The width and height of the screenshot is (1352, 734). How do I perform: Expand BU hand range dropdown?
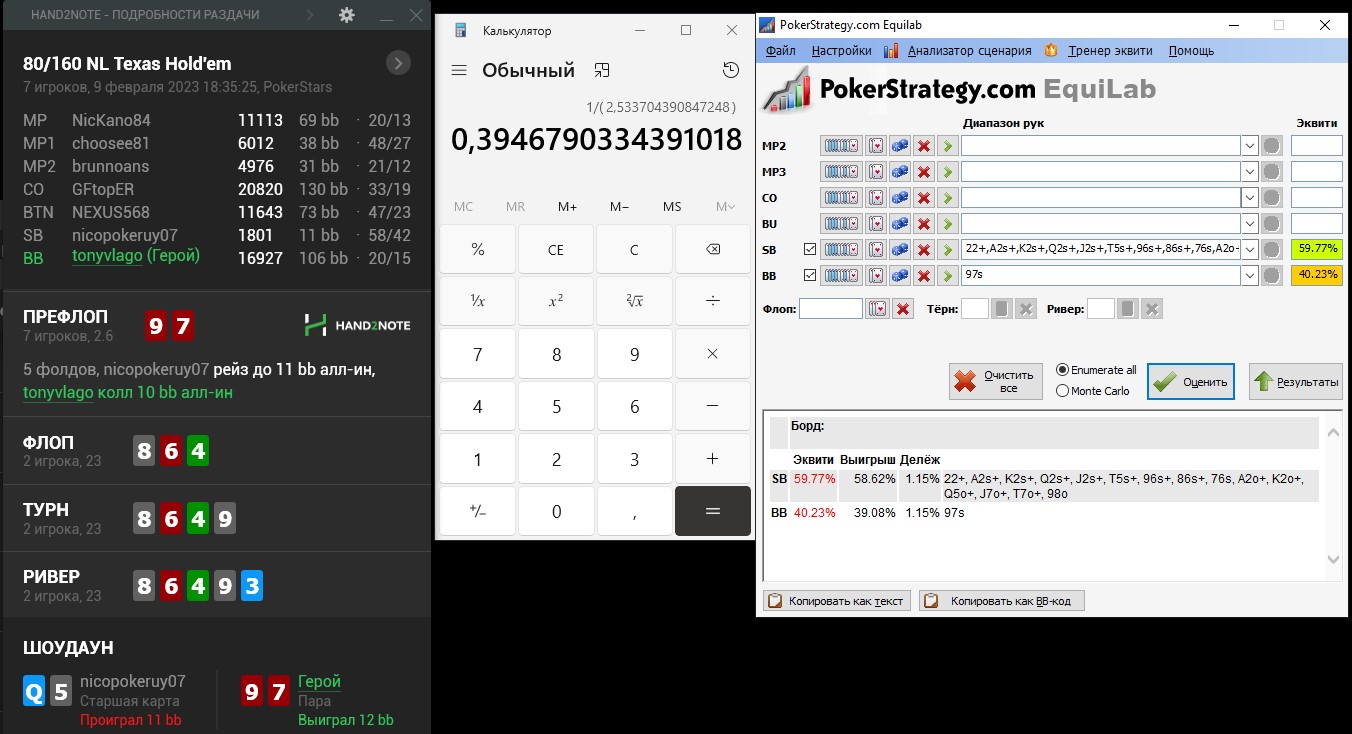[1249, 224]
